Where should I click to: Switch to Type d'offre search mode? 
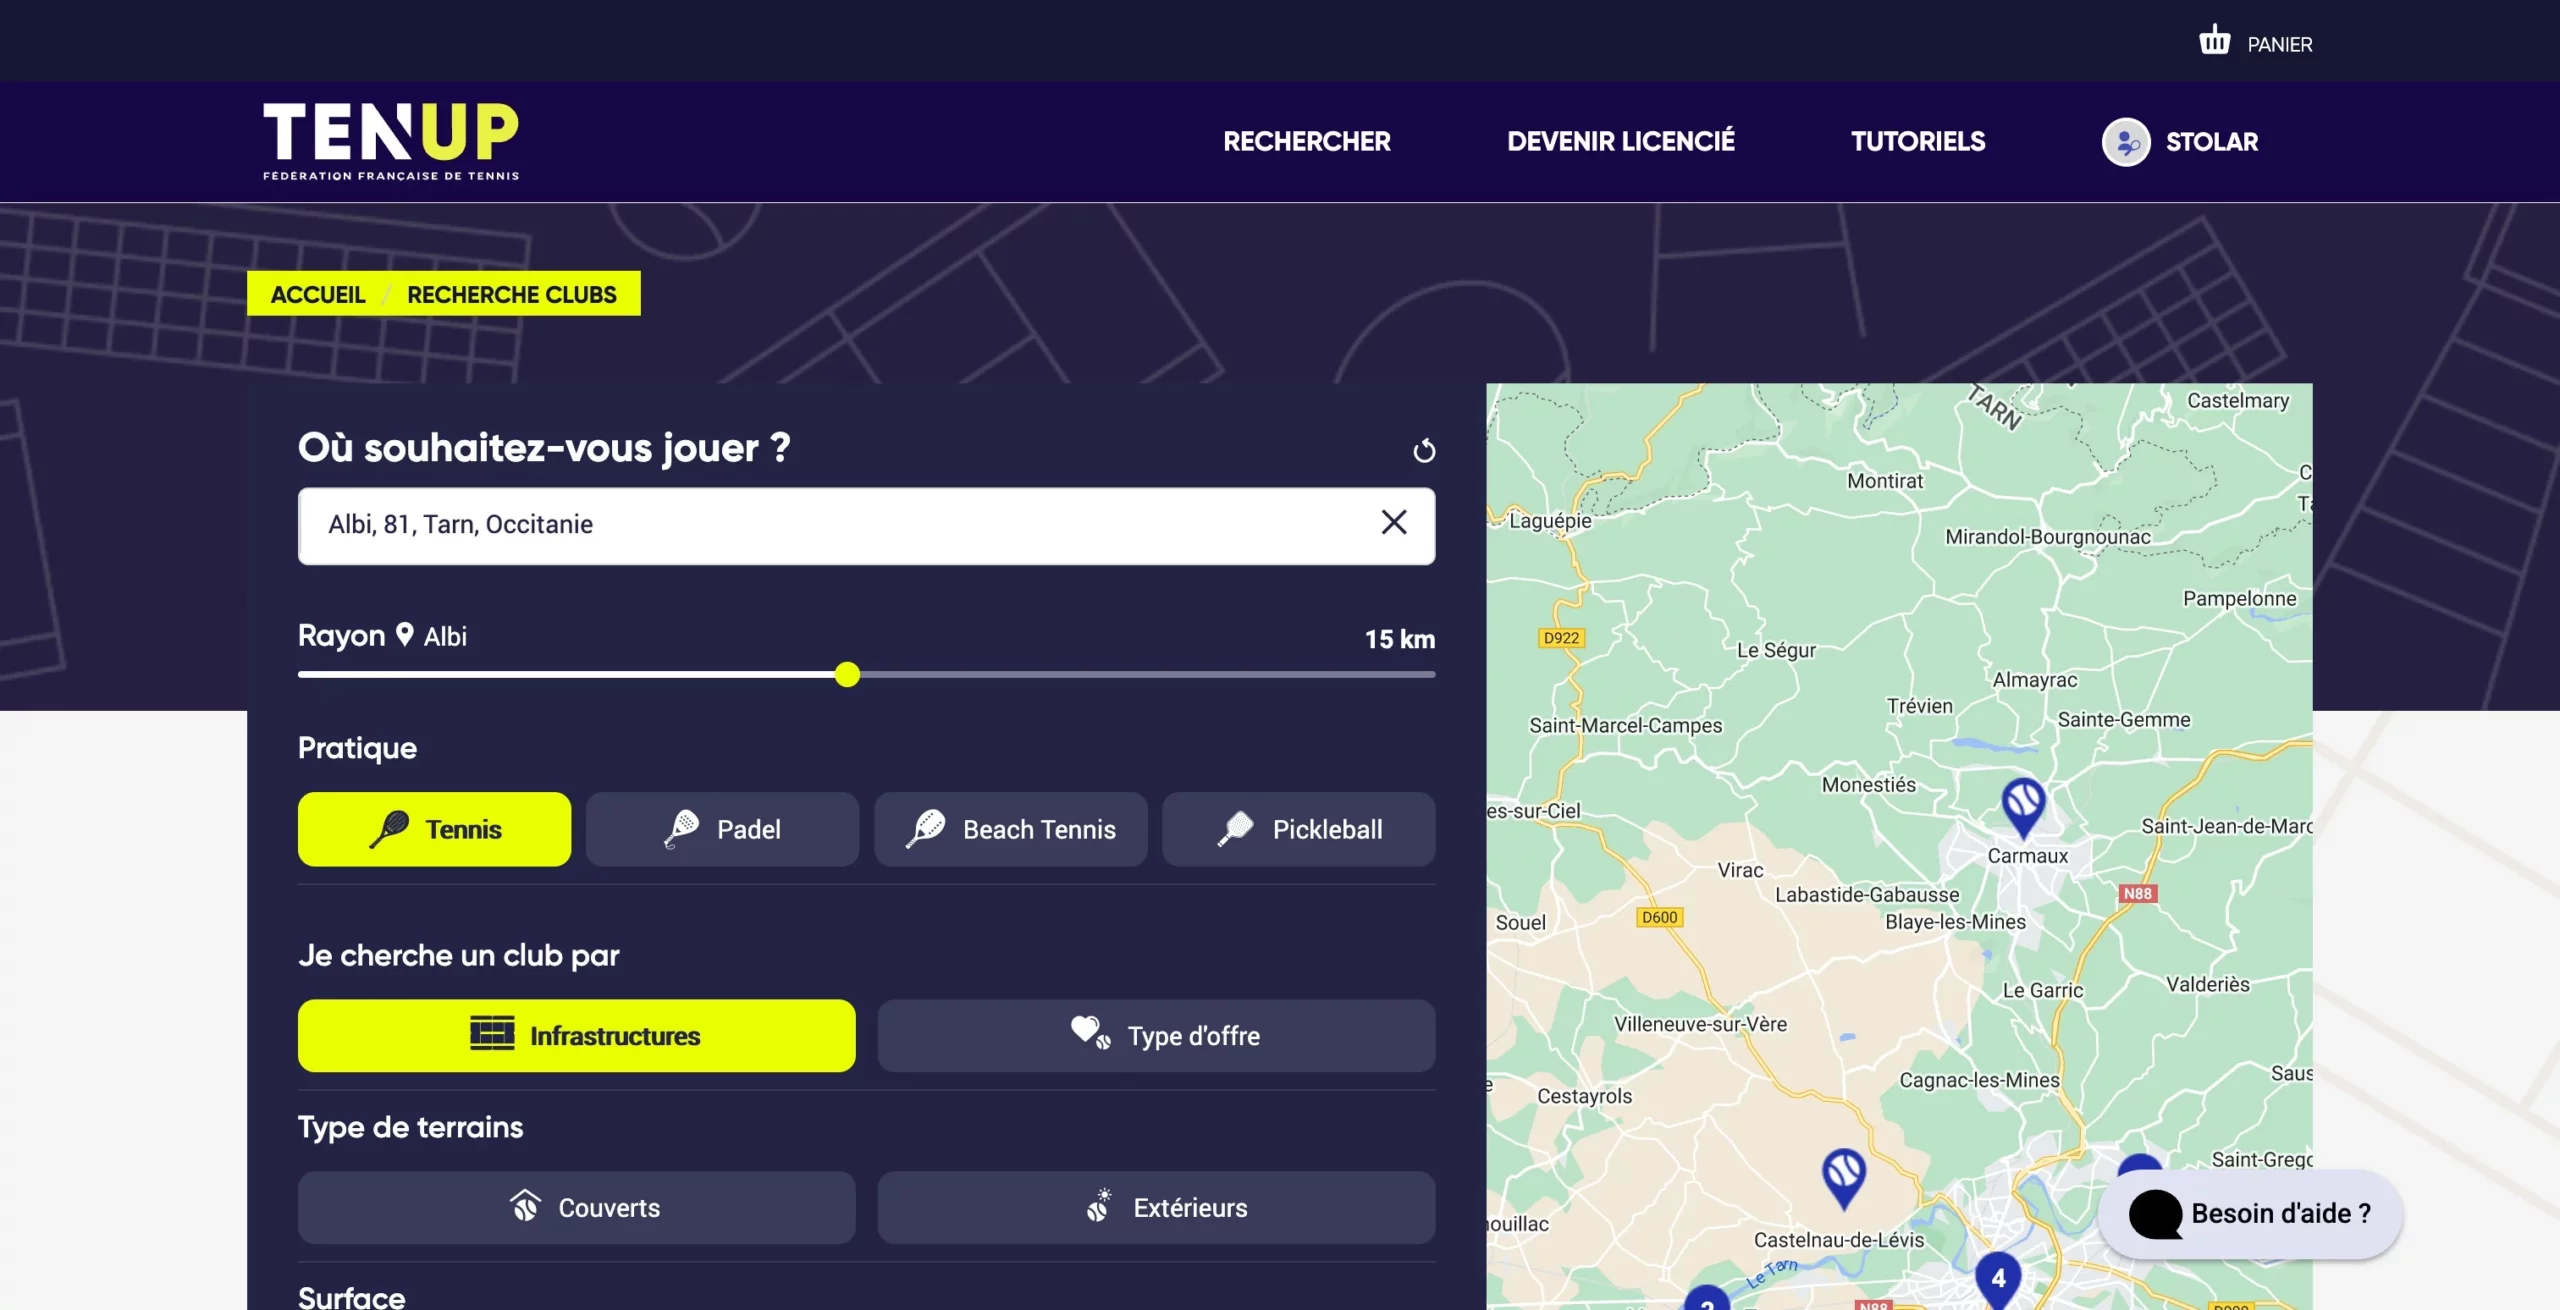click(x=1156, y=1036)
